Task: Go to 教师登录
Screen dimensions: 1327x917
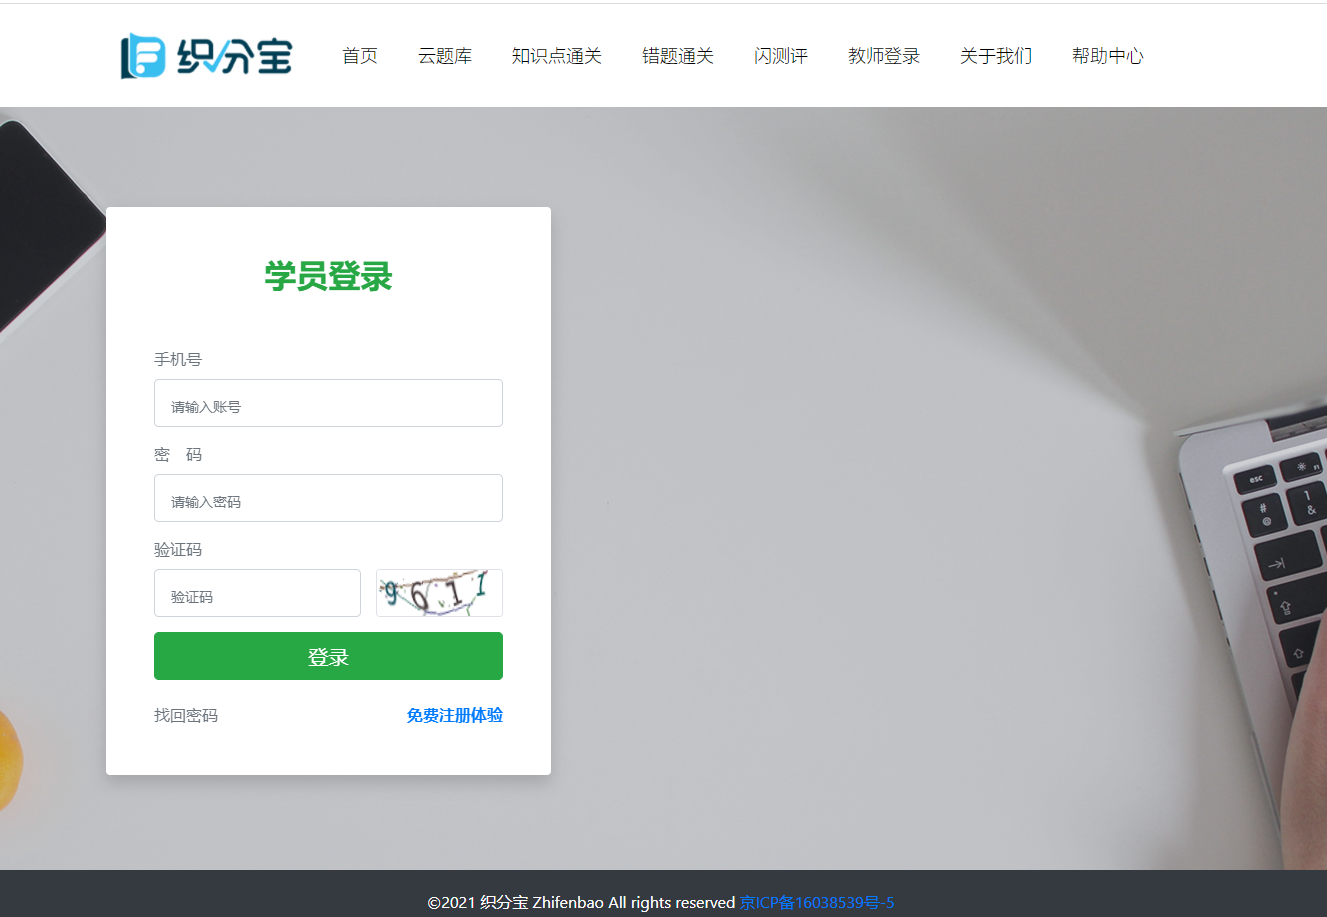Action: [x=884, y=56]
